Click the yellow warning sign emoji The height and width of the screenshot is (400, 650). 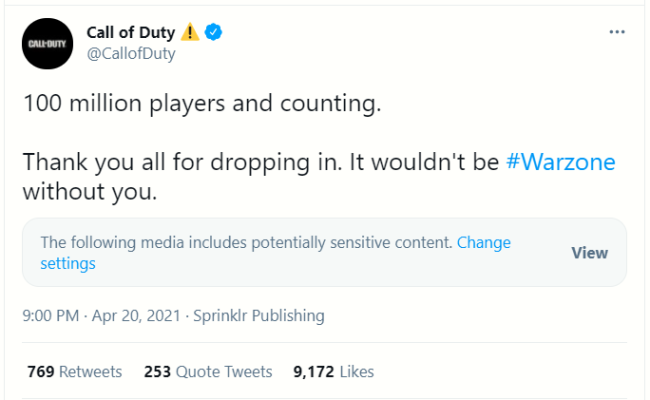click(190, 32)
